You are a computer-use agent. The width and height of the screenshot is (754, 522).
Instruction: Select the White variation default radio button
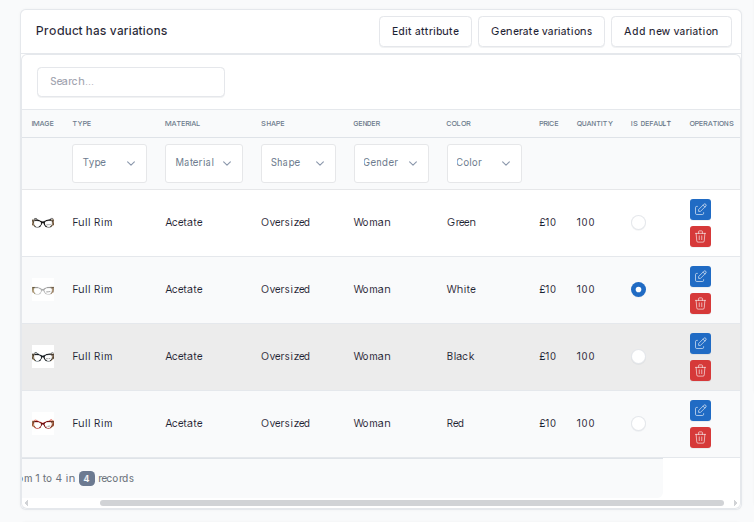pyautogui.click(x=638, y=289)
